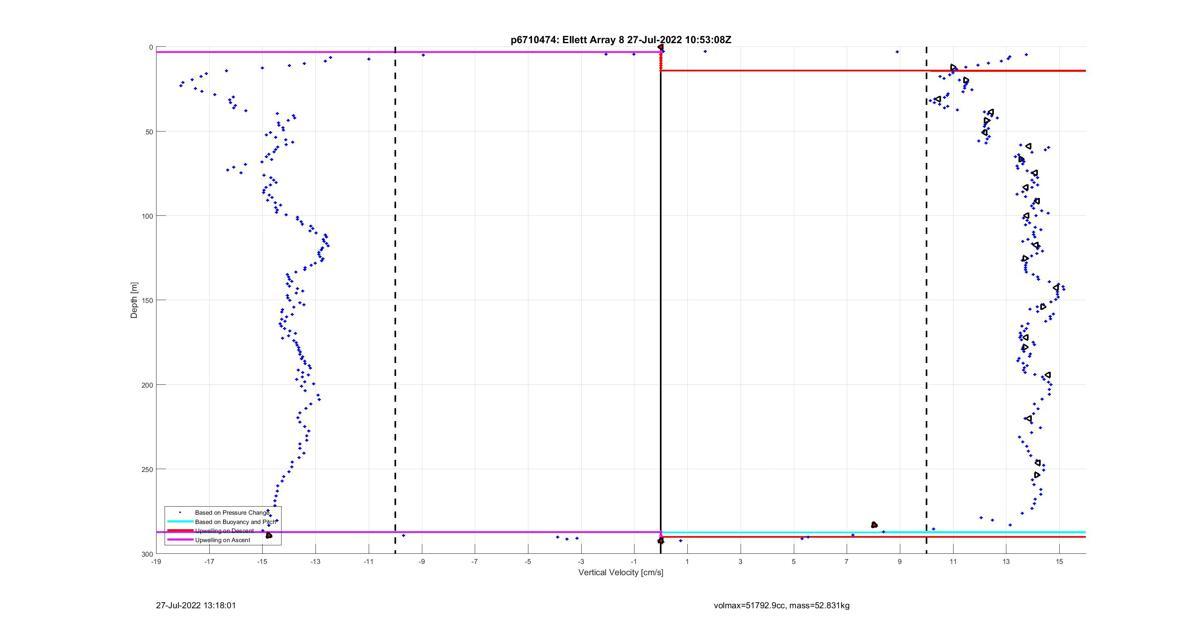Click the plot title 'p6710474: Ellett Array 8'

[567, 40]
